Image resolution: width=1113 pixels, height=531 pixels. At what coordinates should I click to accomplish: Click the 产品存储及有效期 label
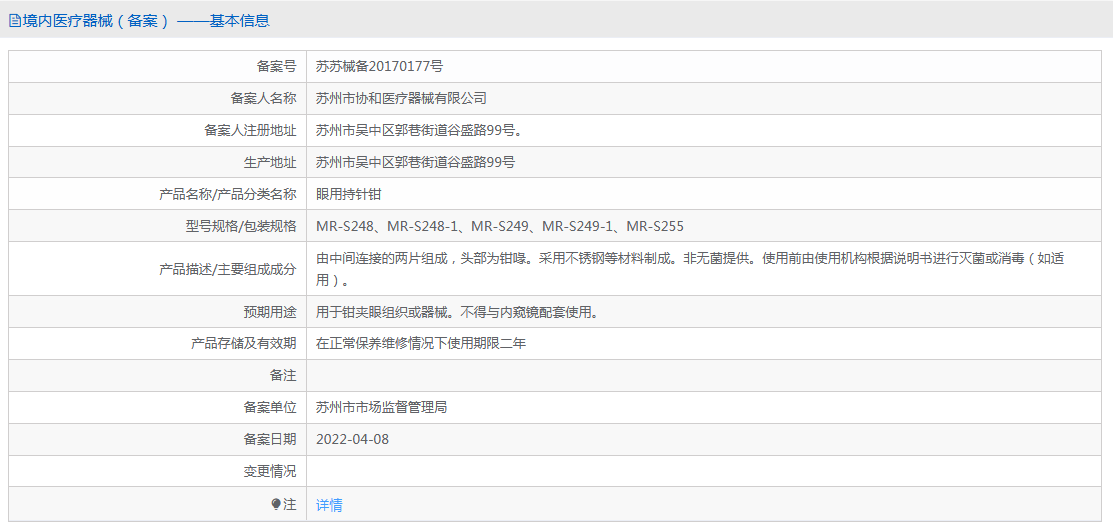coord(243,344)
